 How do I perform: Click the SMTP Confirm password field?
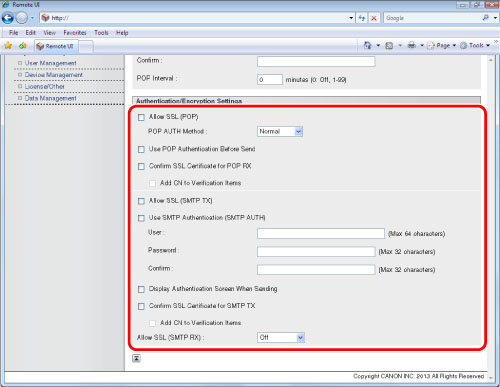(x=316, y=269)
